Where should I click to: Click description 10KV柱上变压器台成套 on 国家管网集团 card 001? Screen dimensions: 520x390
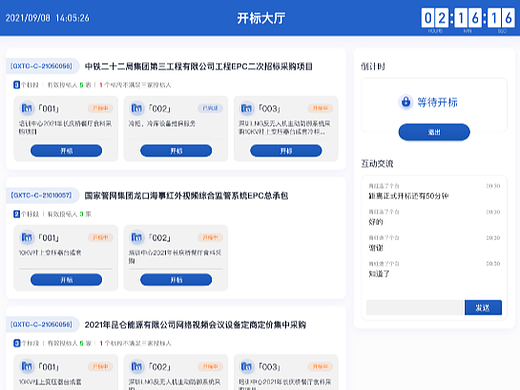[50, 252]
